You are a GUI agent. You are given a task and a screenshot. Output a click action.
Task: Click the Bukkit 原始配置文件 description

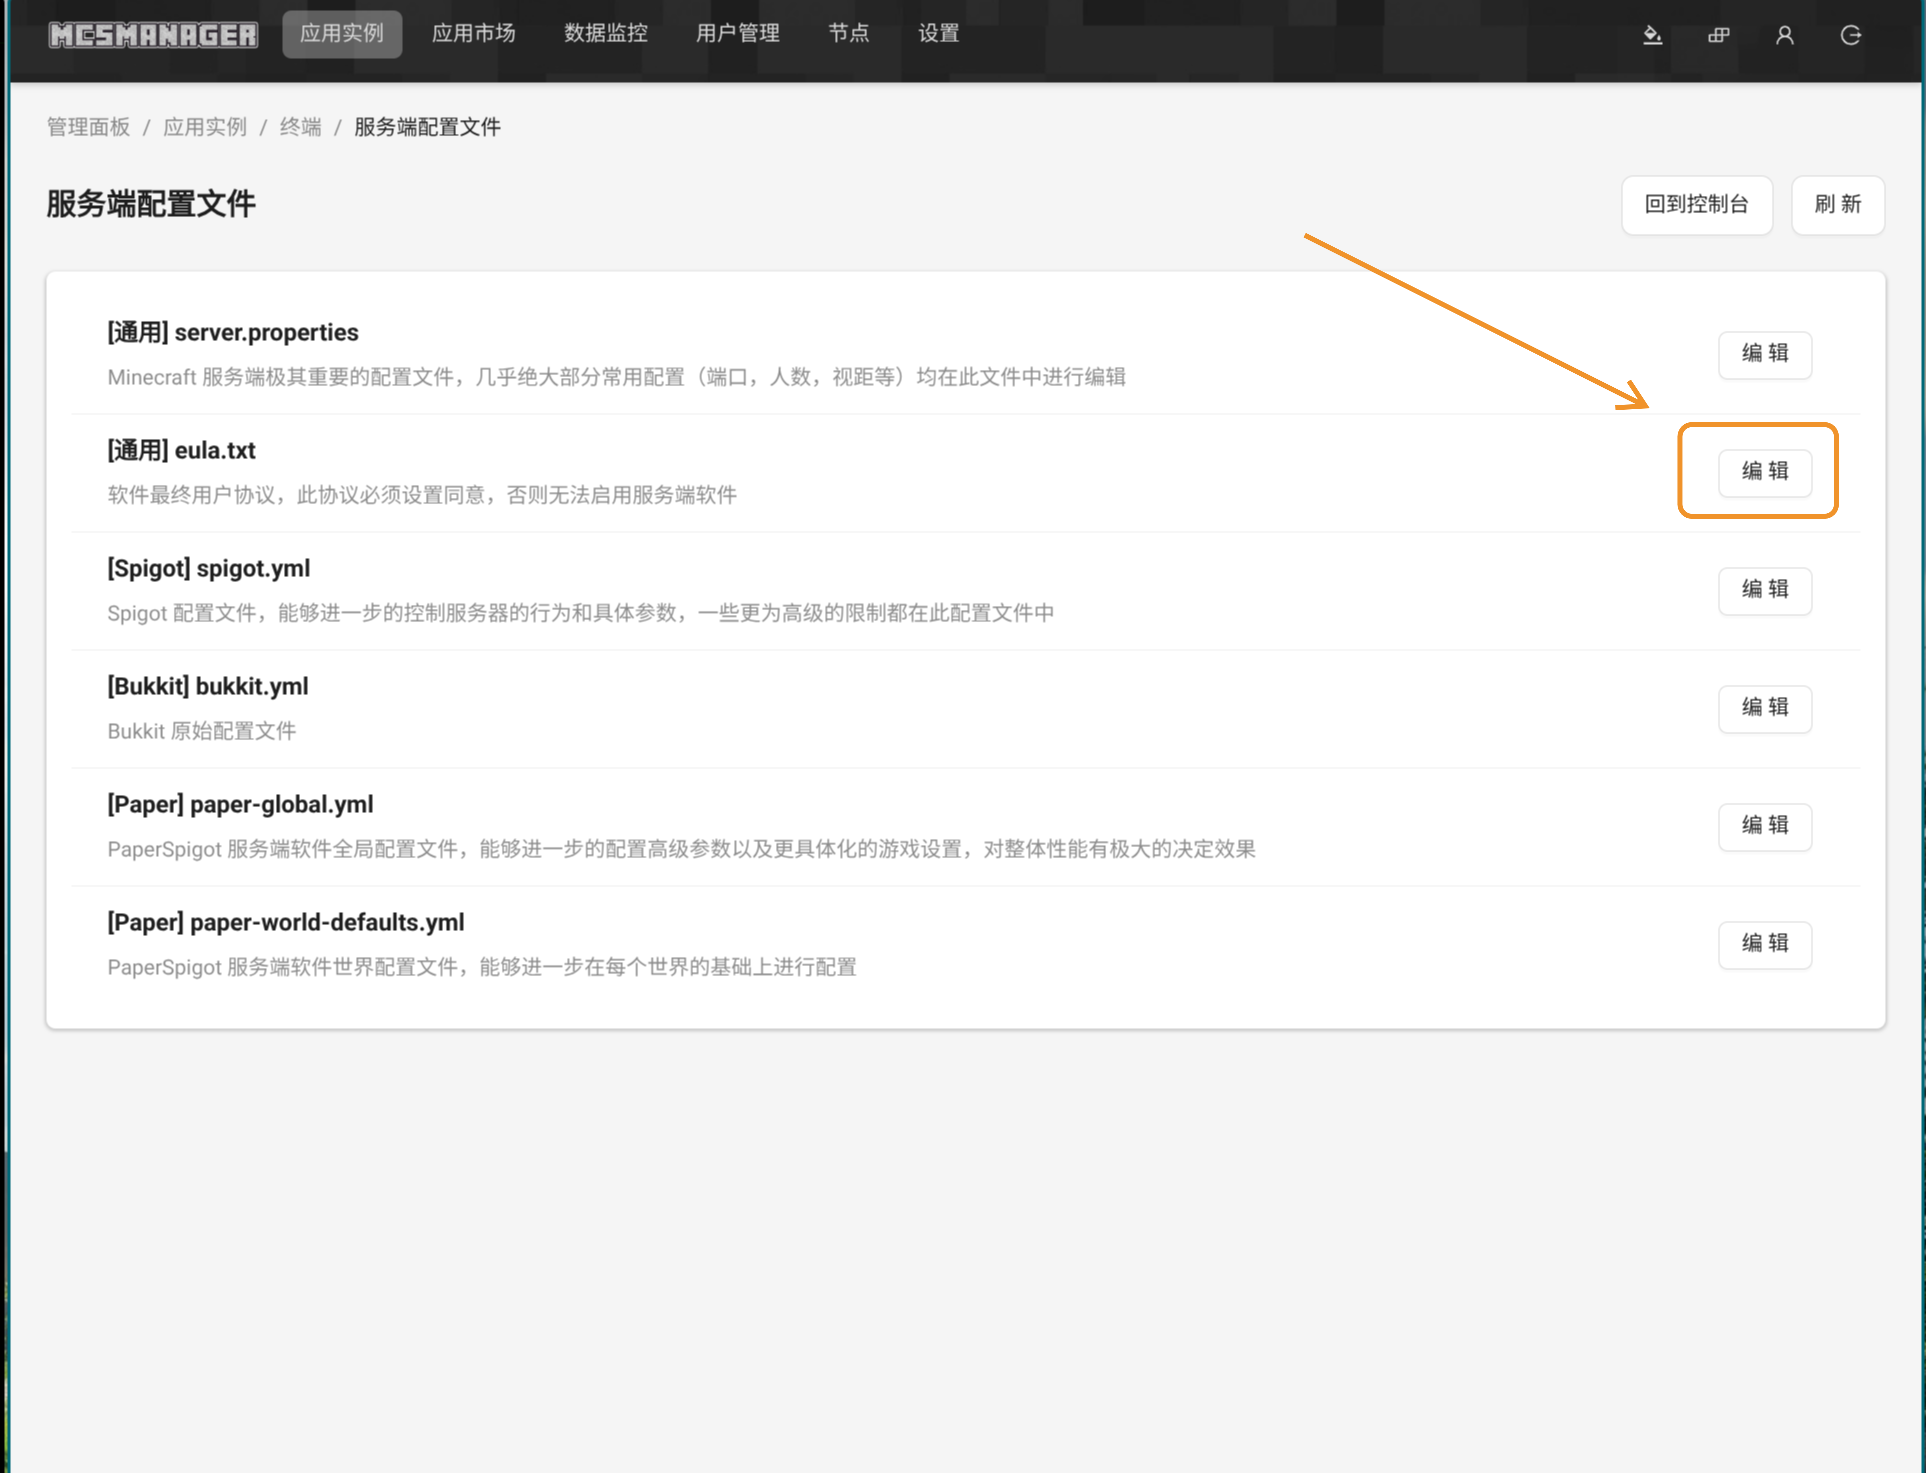202,731
